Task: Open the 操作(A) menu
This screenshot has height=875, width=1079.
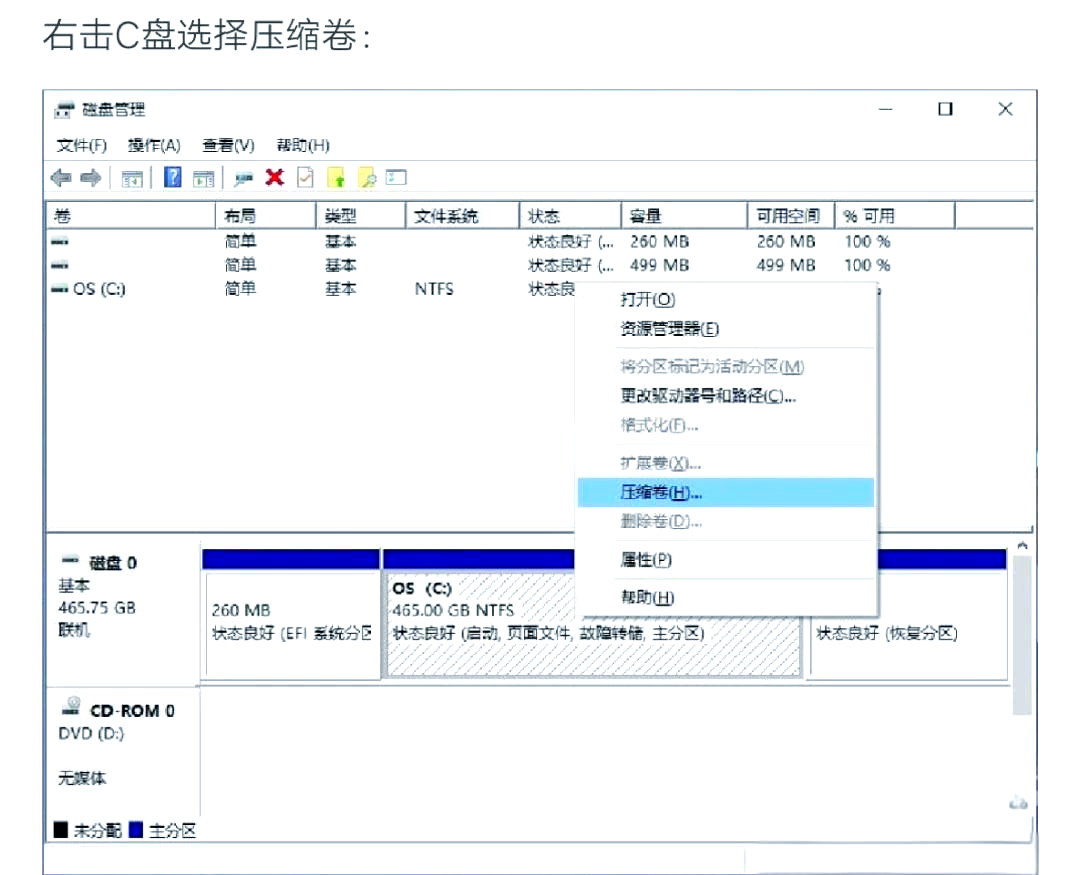Action: coord(154,145)
